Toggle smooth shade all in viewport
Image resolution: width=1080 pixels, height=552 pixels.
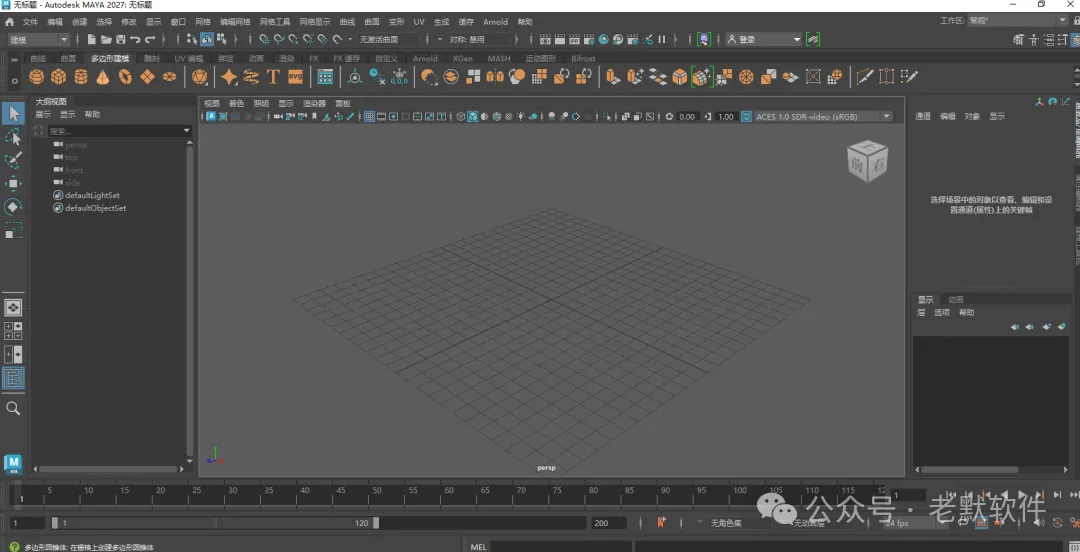click(x=473, y=117)
